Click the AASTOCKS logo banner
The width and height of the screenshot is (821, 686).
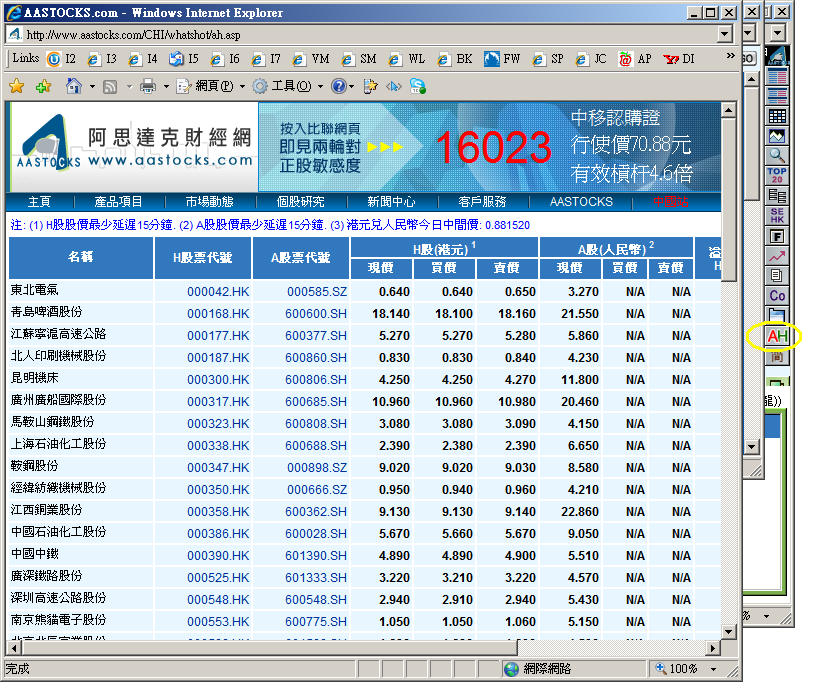coord(134,147)
